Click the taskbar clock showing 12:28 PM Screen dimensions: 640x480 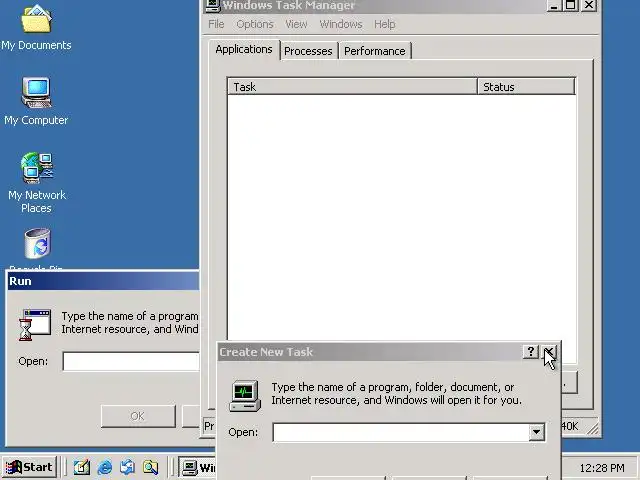pos(602,468)
